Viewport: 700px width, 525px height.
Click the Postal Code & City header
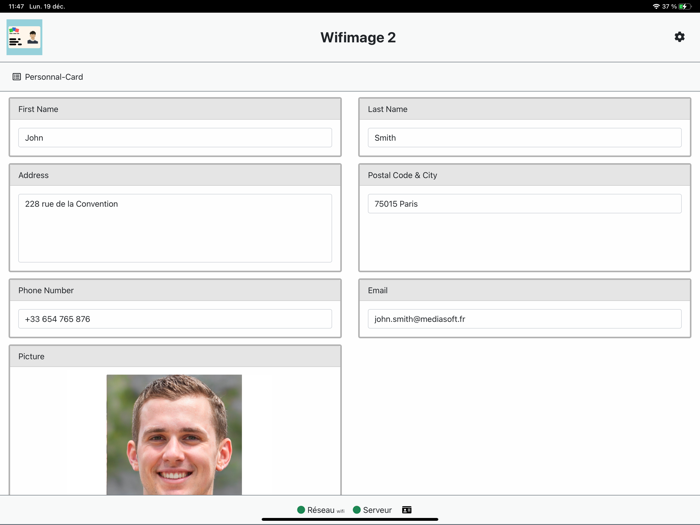click(403, 175)
